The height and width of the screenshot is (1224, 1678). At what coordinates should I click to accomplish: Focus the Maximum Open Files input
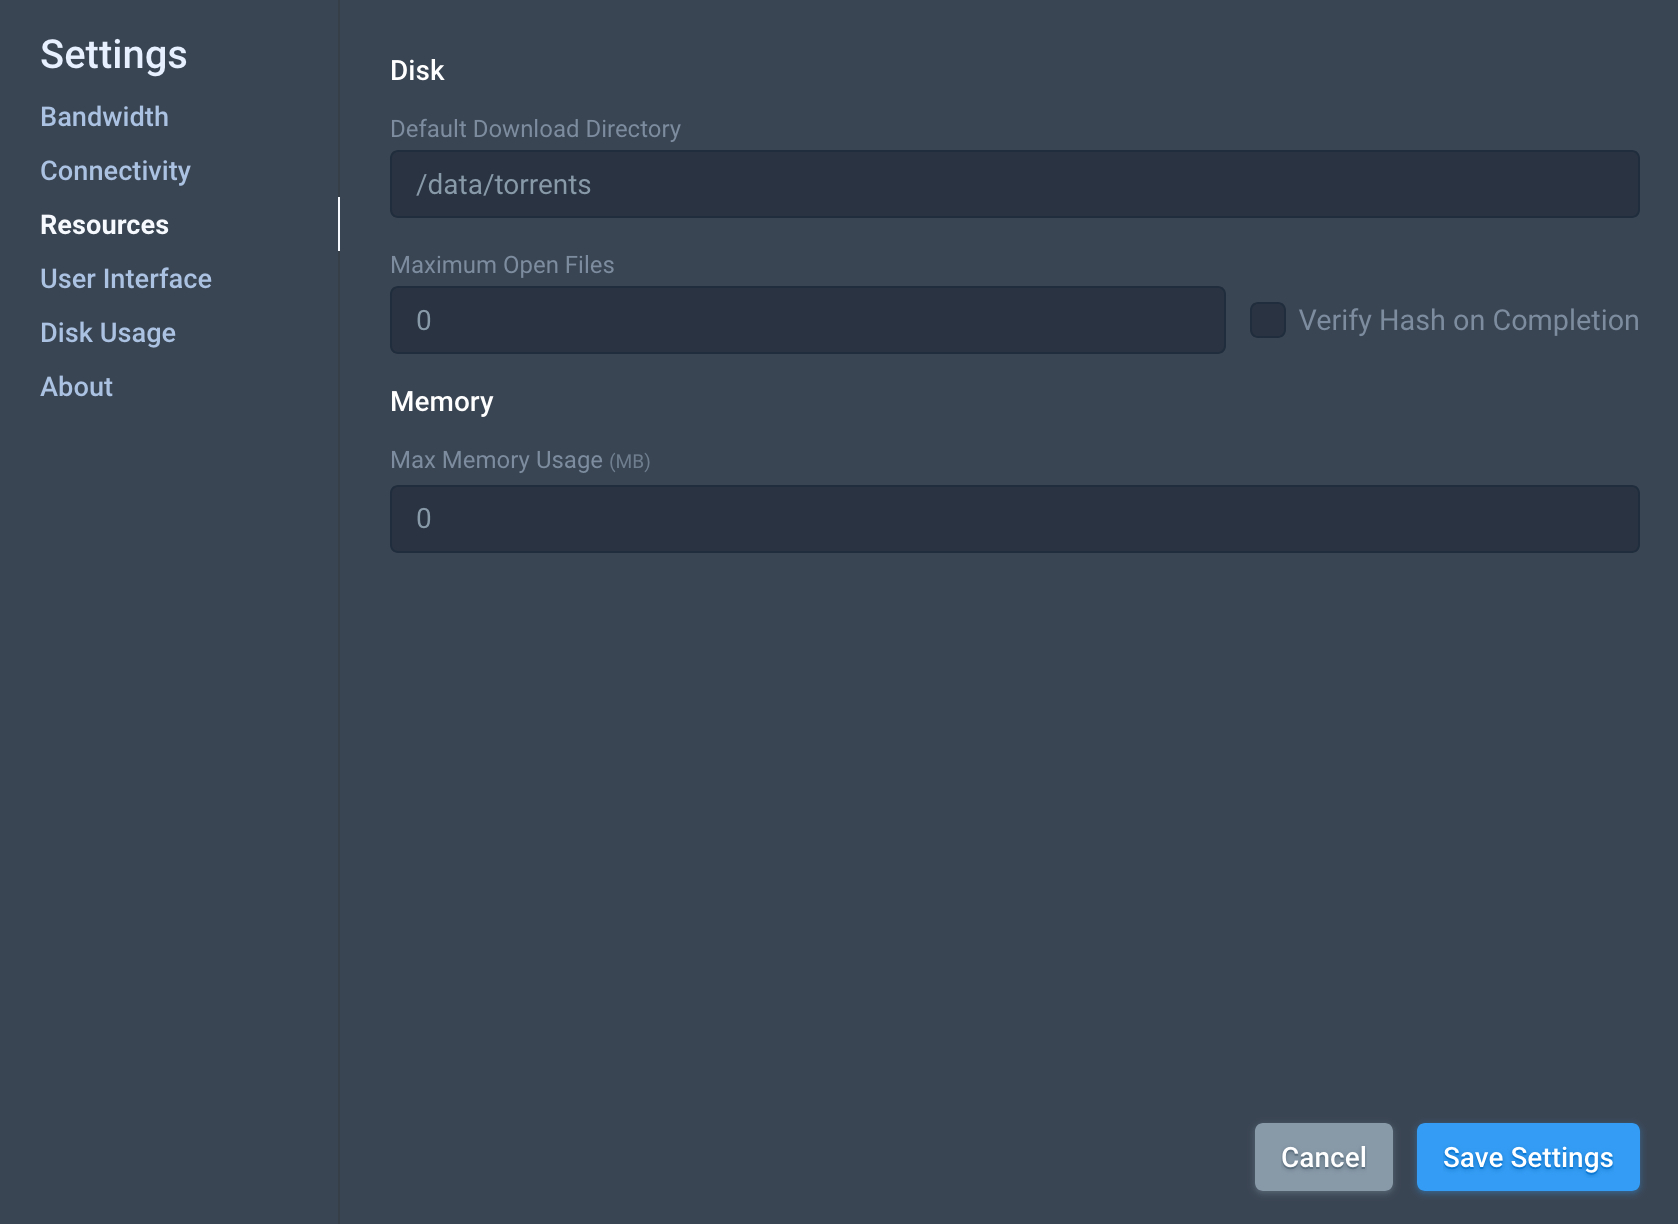click(807, 321)
